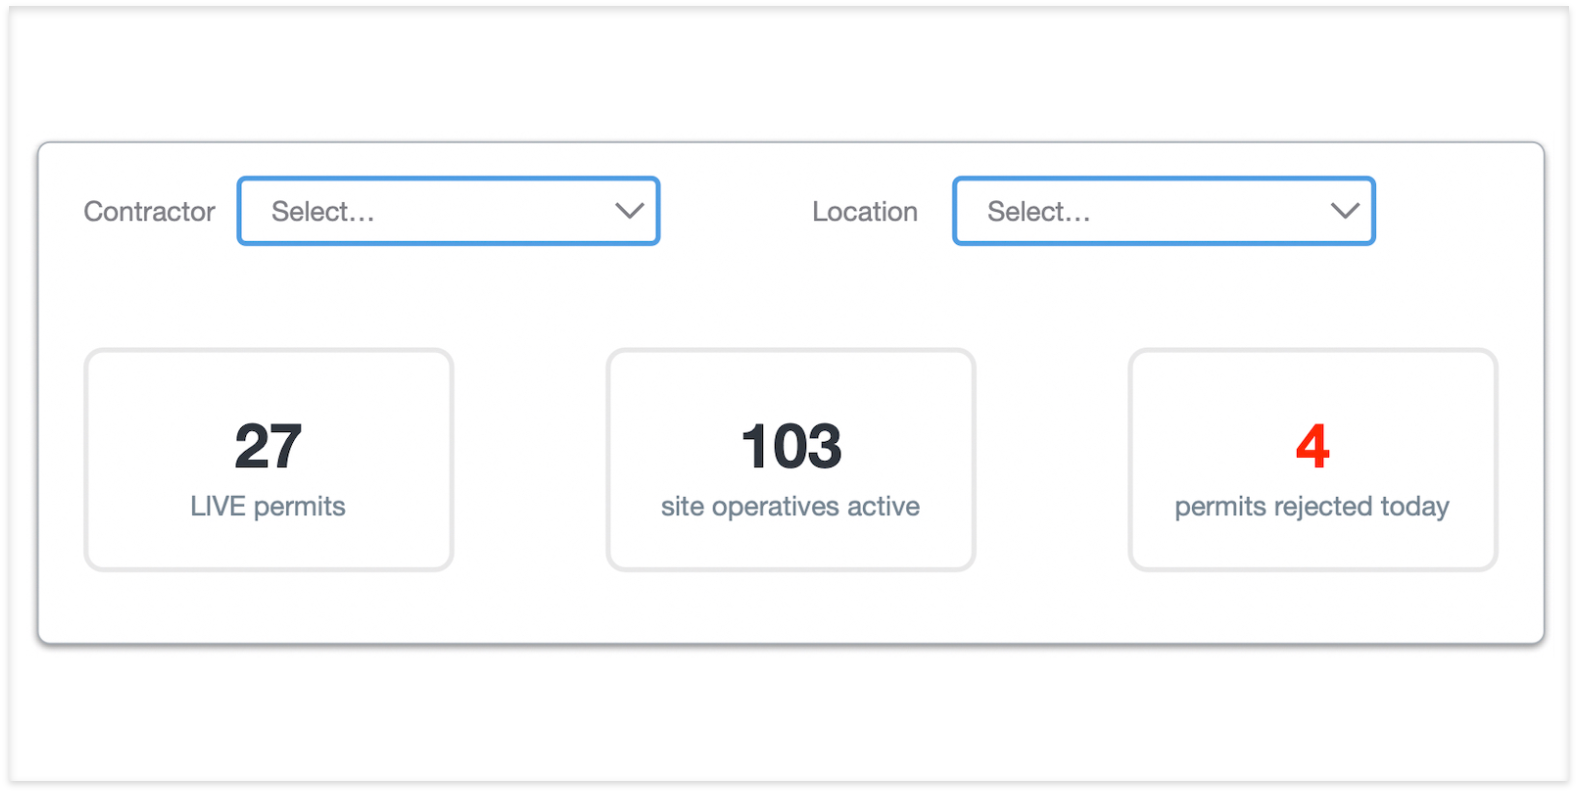1578x793 pixels.
Task: Click the number 103 count
Action: (x=791, y=446)
